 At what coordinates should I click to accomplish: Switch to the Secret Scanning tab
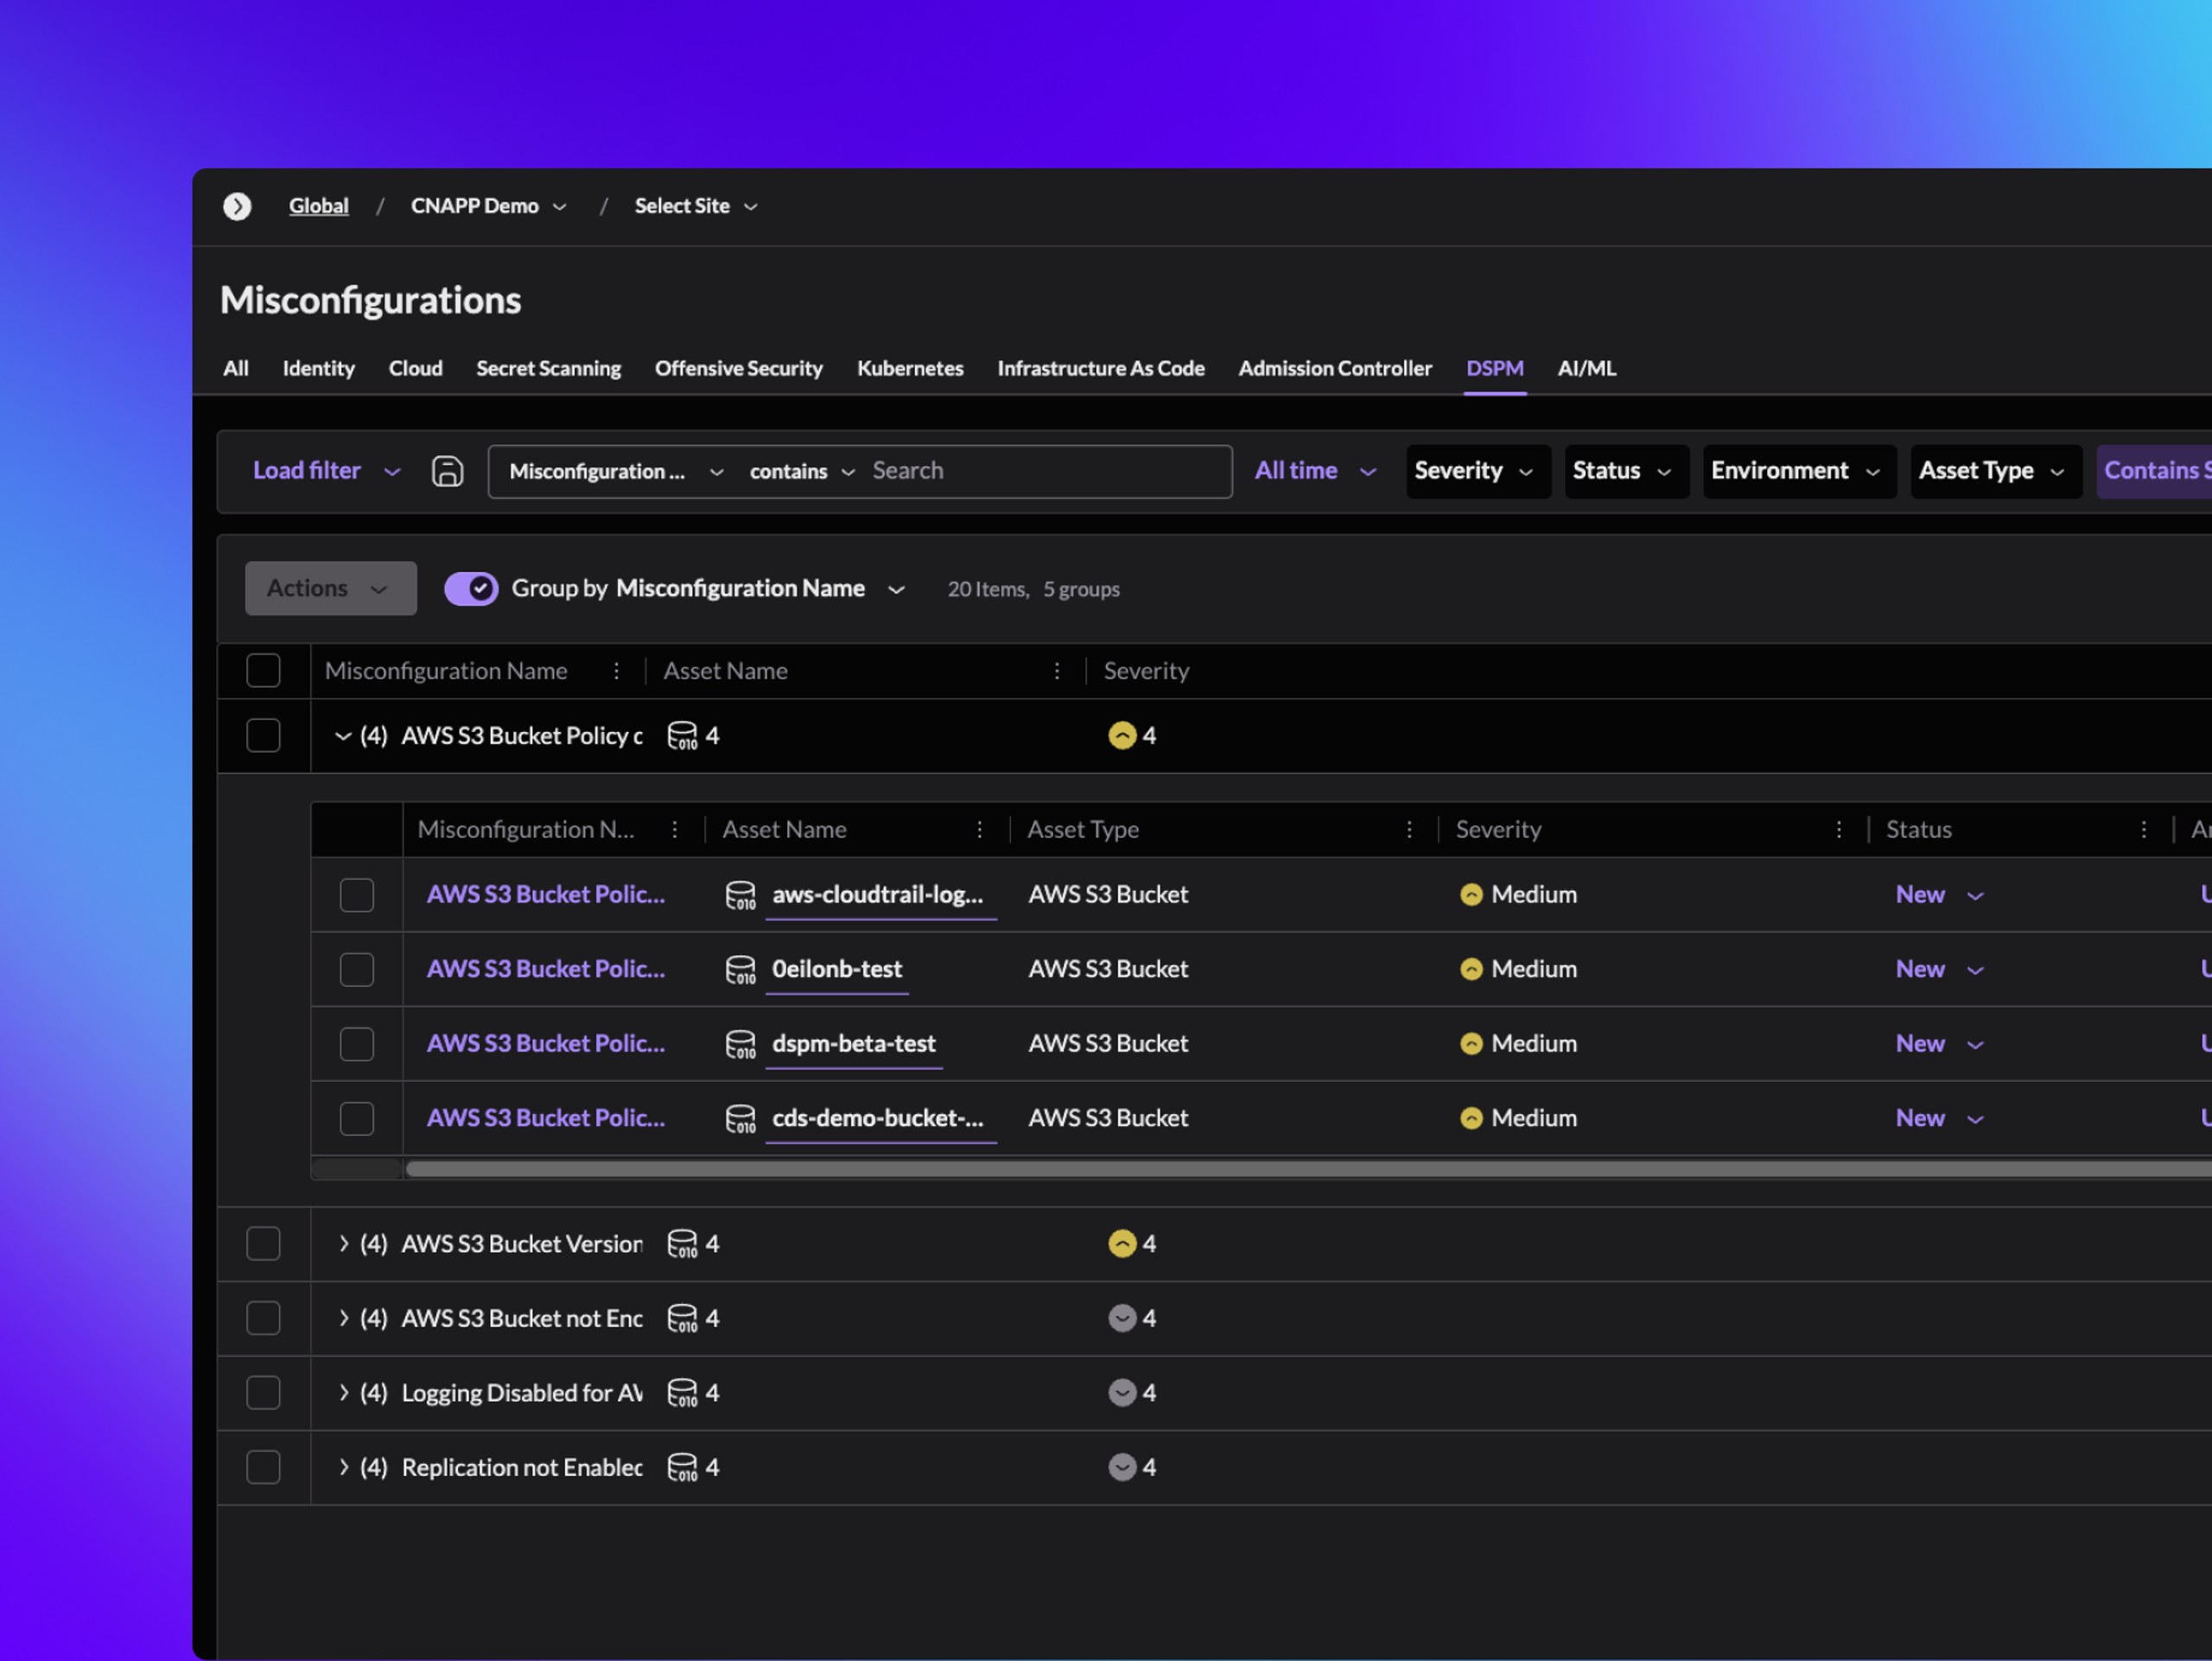tap(549, 369)
